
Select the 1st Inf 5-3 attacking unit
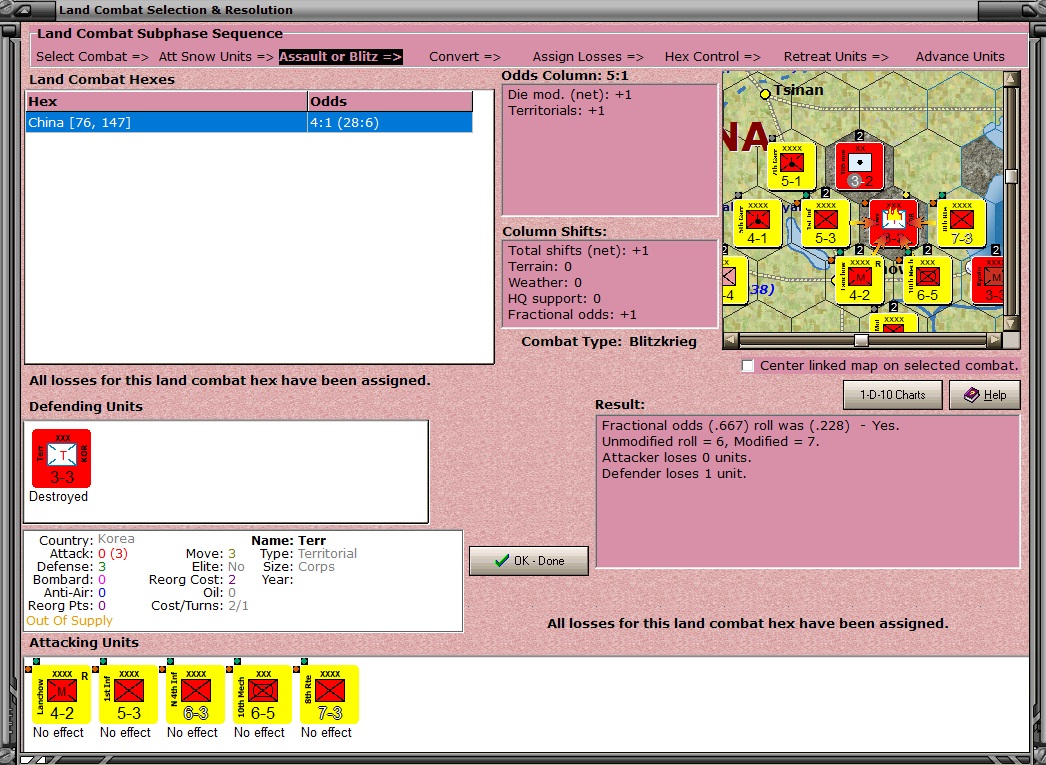coord(129,694)
